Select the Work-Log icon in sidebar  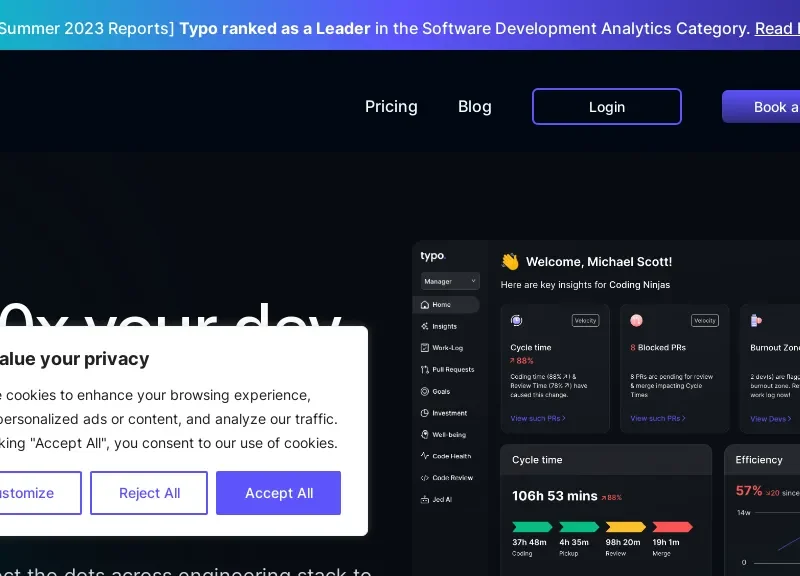click(425, 348)
